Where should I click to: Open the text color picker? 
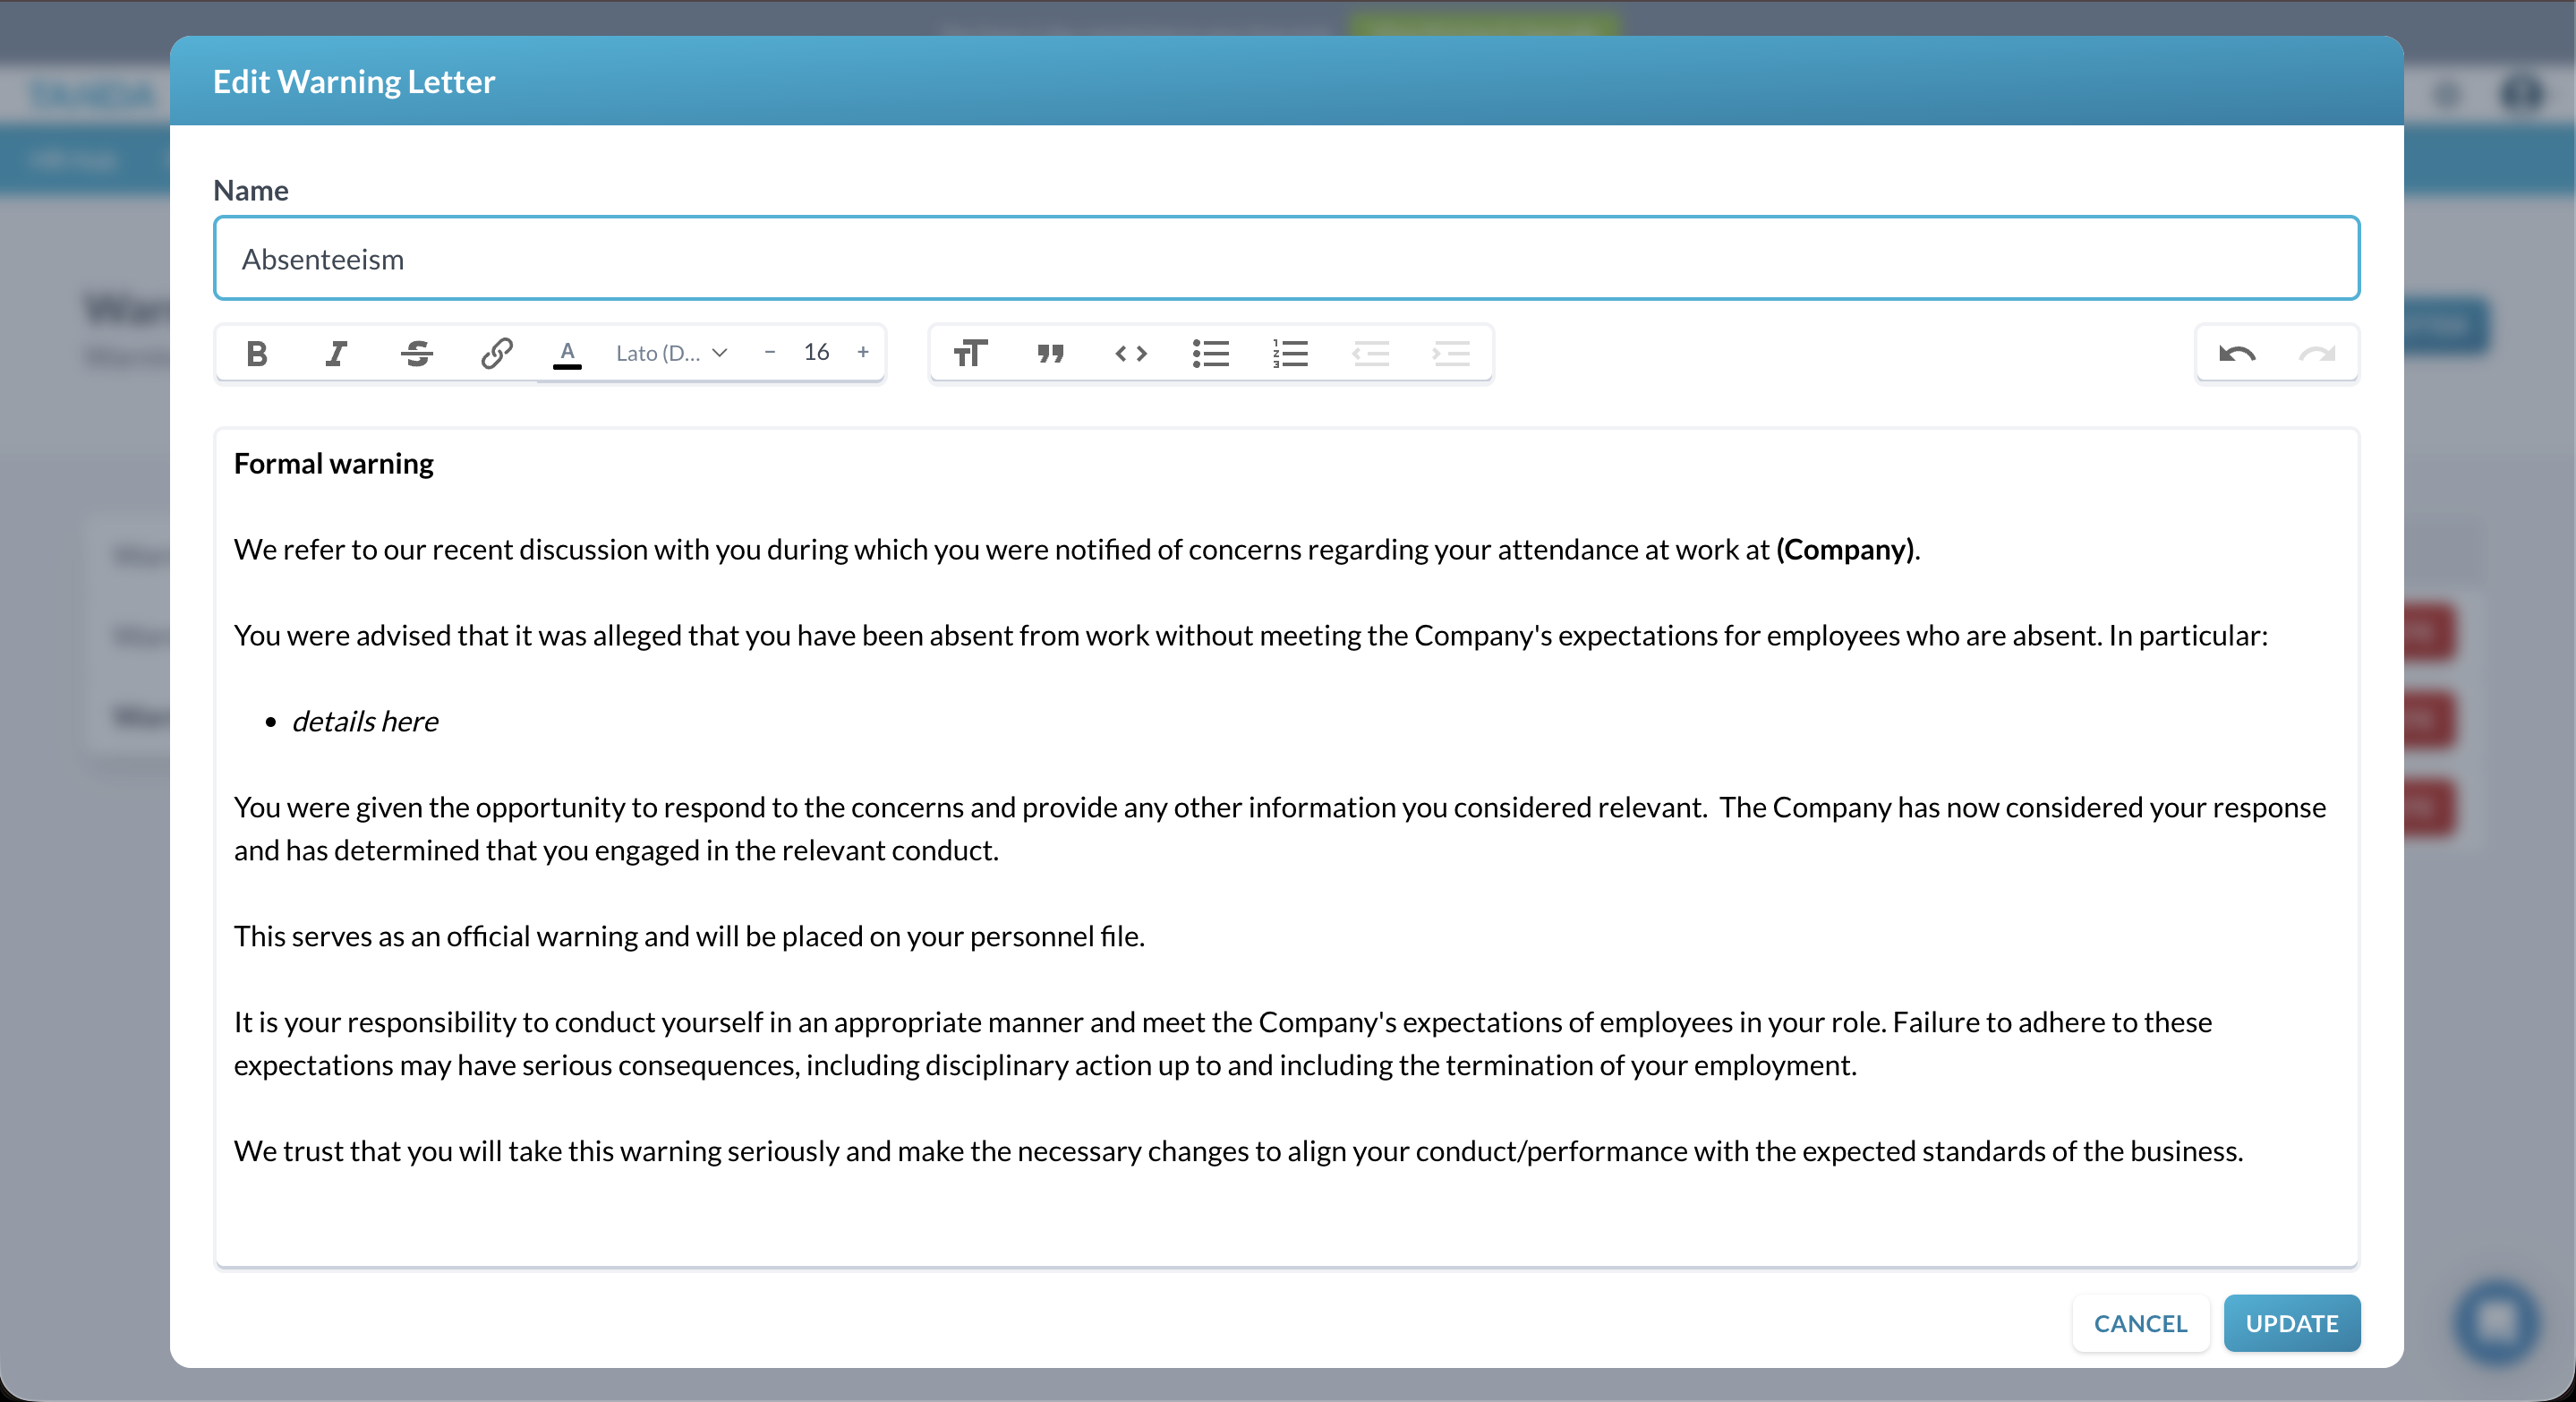(568, 353)
